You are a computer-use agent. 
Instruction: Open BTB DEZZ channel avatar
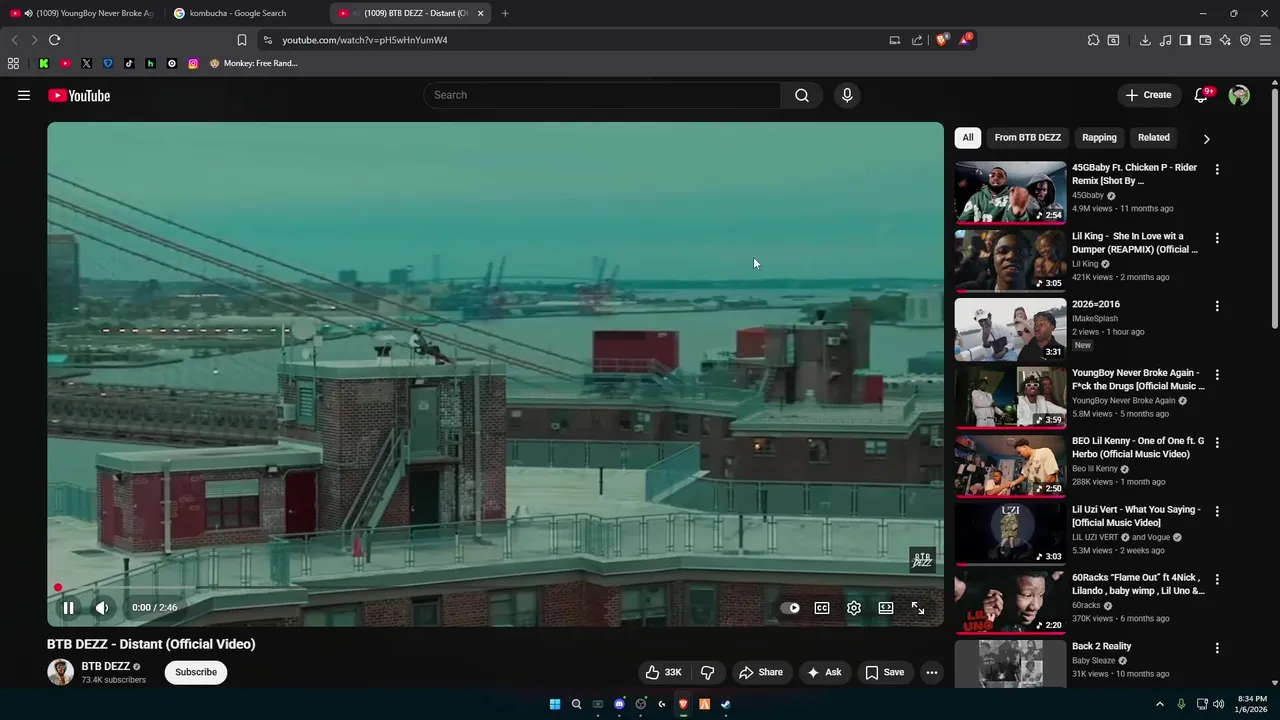(60, 672)
